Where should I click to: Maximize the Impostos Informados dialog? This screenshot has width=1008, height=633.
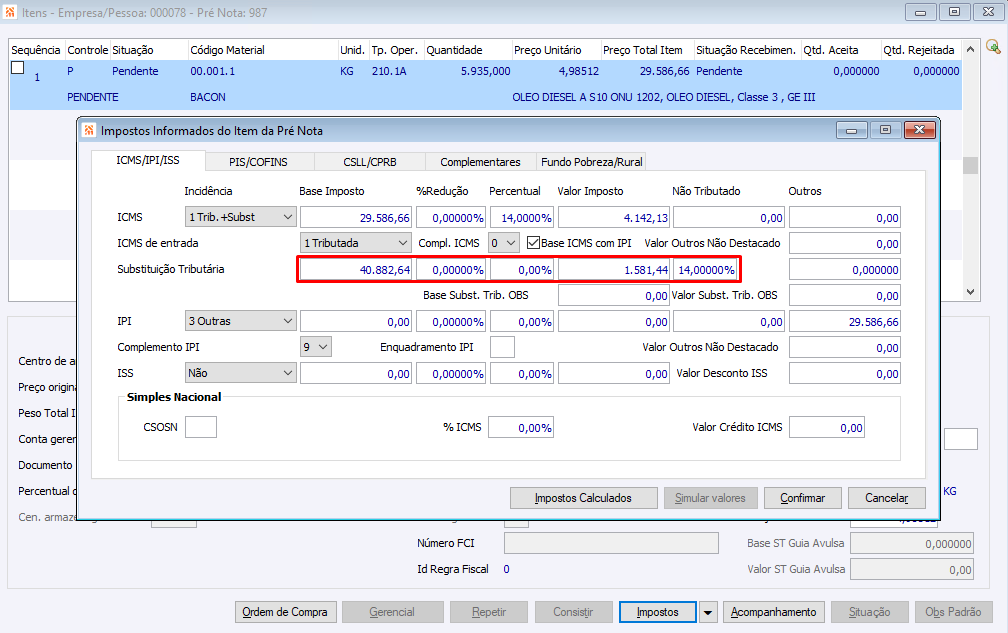pos(885,130)
